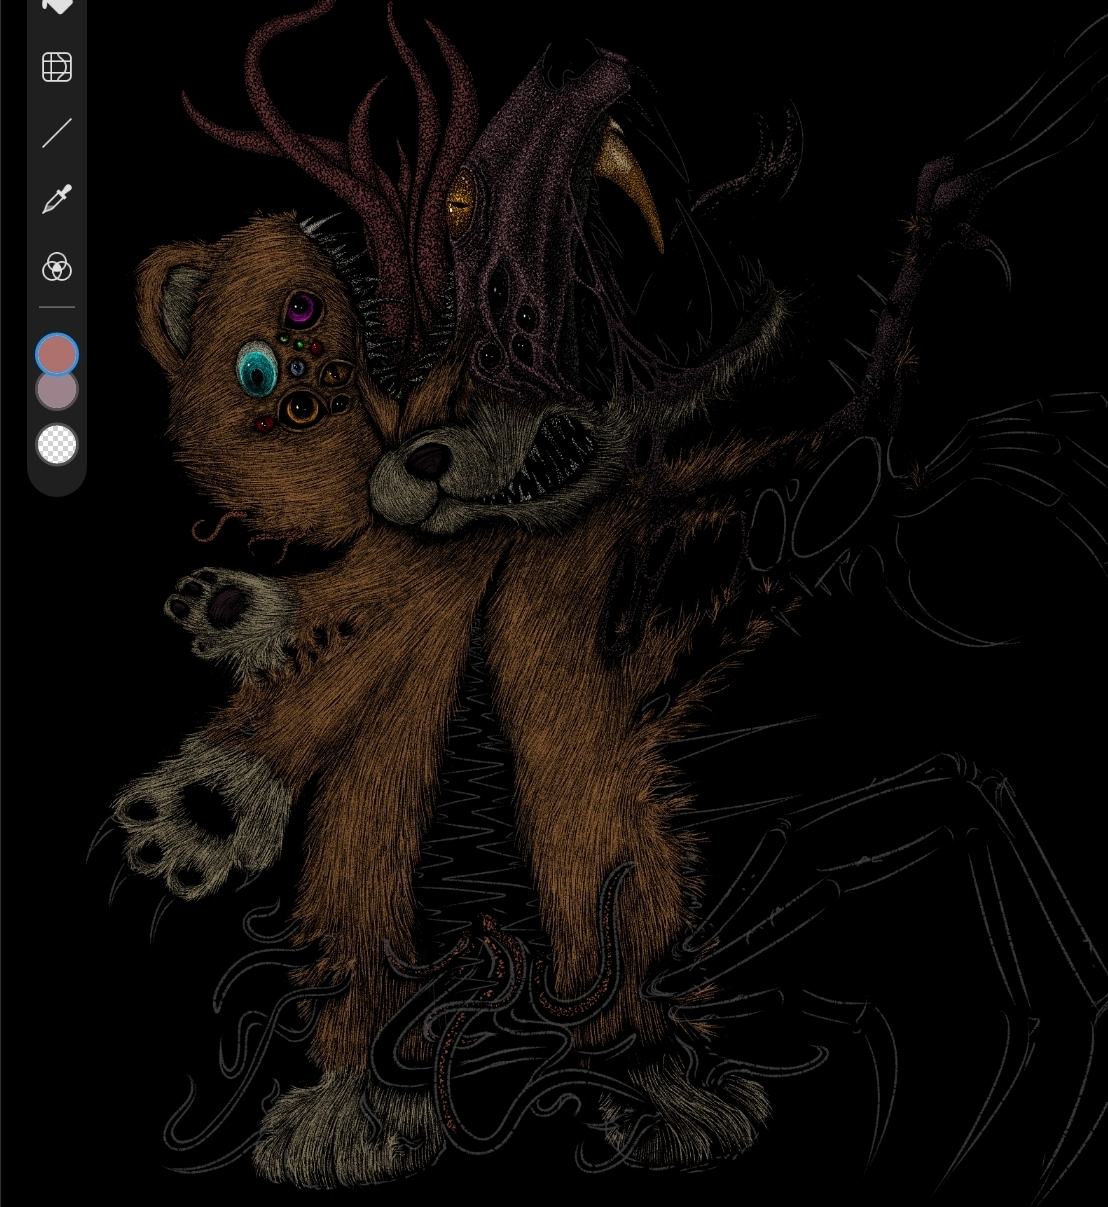Select the warp grid transform tool
The image size is (1108, 1207).
pos(57,67)
